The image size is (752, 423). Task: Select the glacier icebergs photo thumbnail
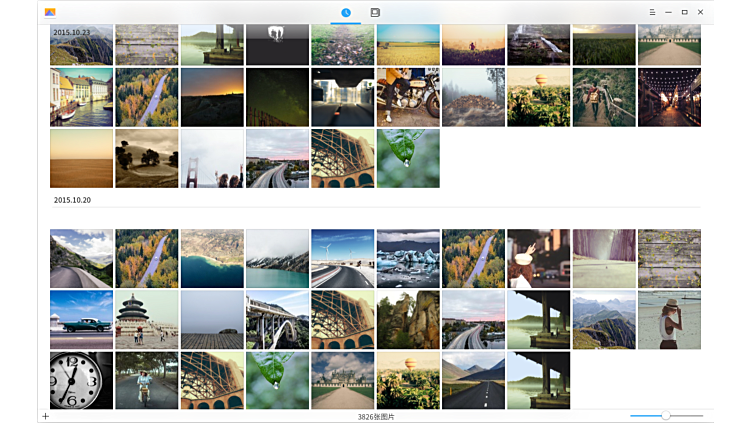tap(408, 258)
